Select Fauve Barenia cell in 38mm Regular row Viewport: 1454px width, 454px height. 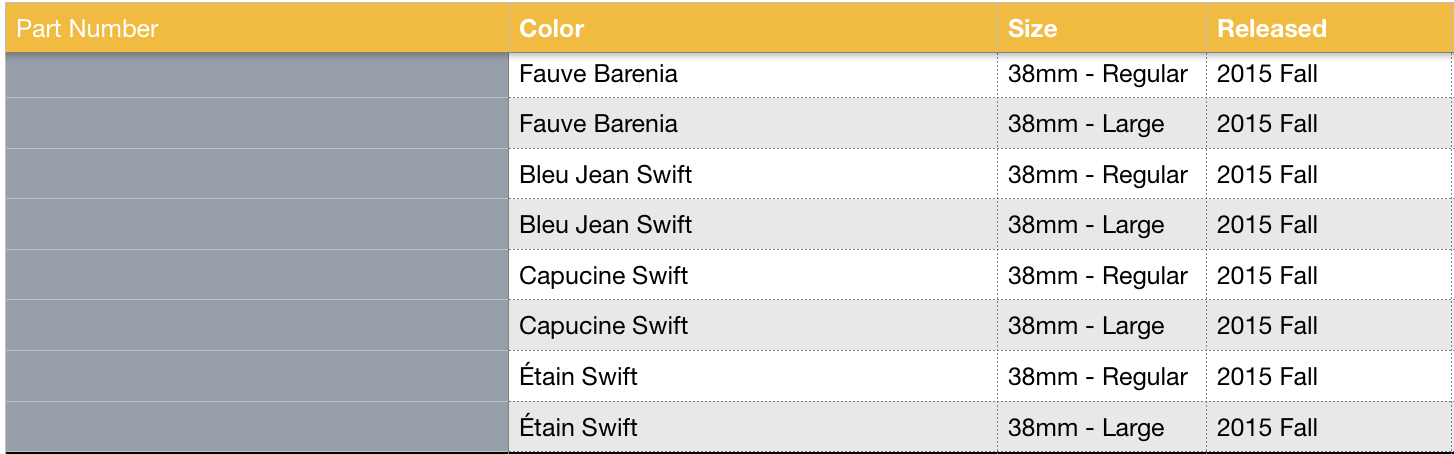[753, 74]
